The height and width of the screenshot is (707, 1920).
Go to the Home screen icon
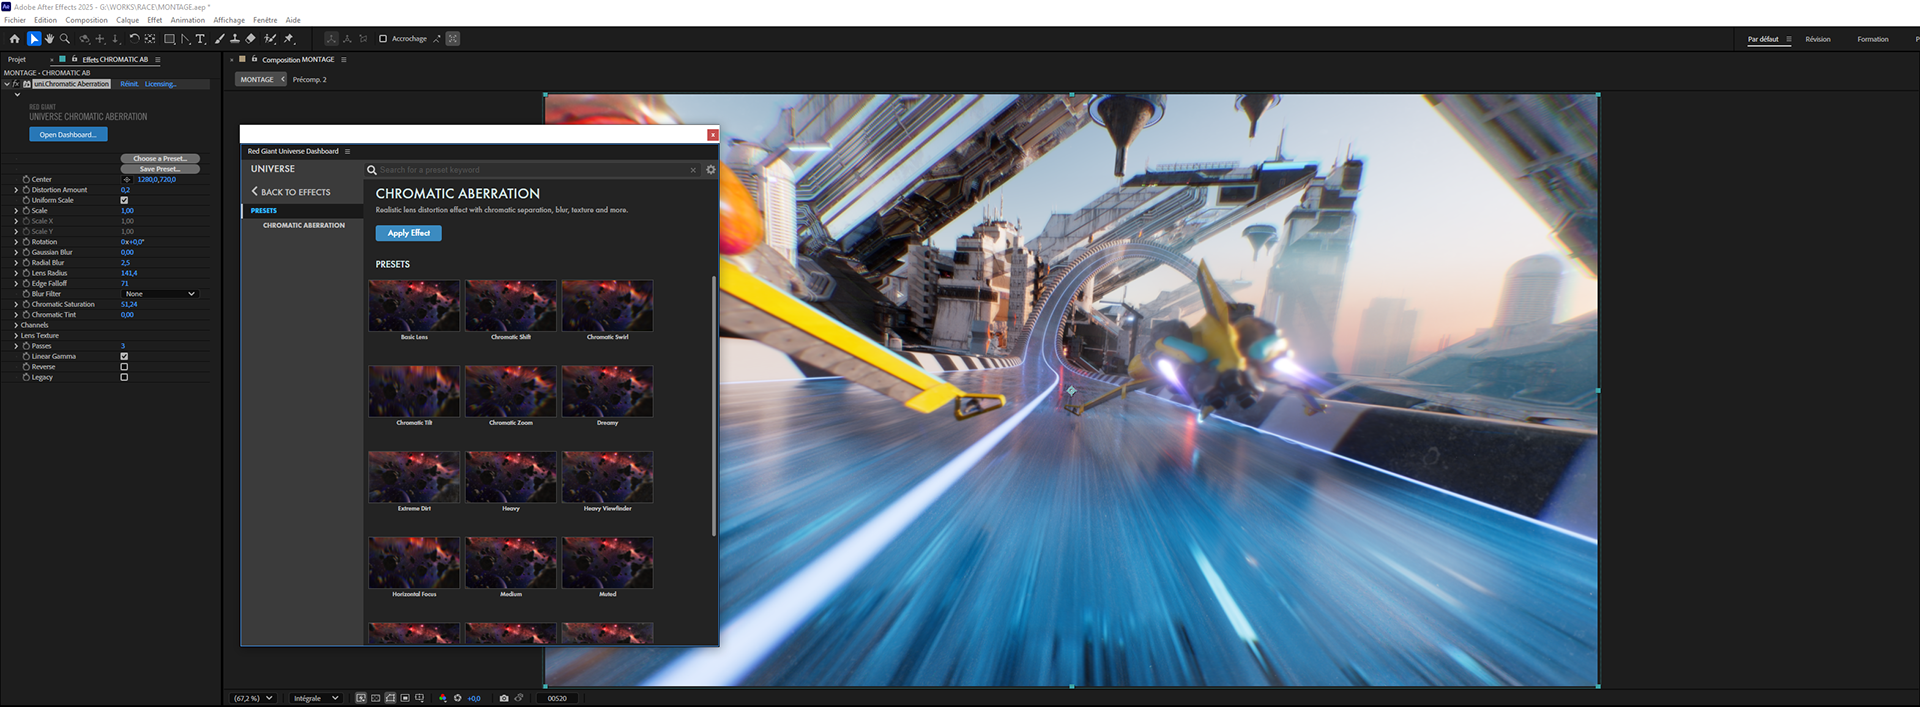(14, 39)
